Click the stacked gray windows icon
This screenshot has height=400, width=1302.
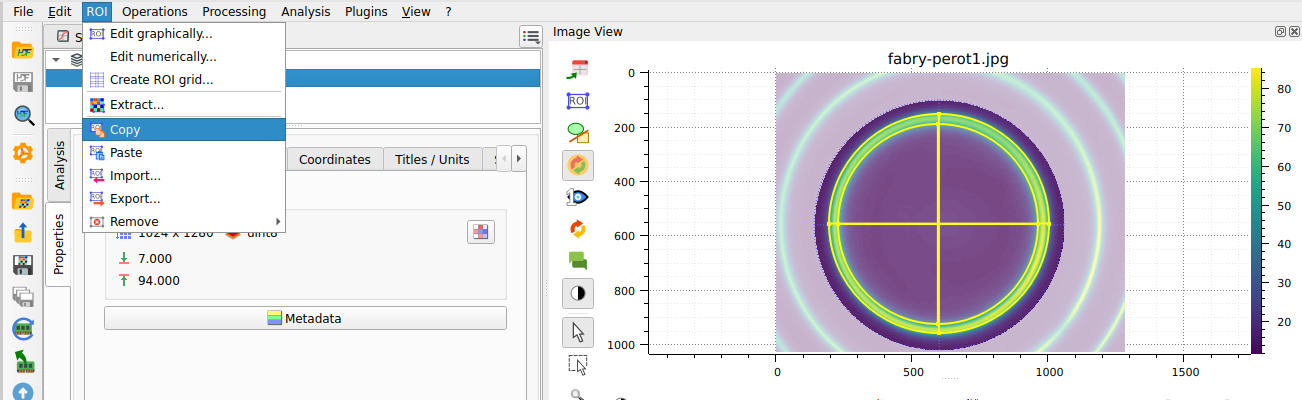click(x=23, y=297)
